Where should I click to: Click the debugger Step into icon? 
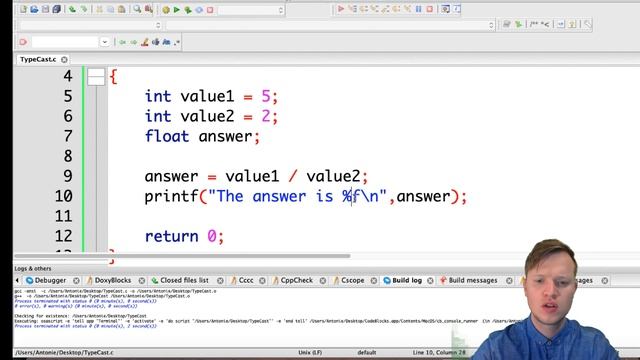click(x=374, y=9)
